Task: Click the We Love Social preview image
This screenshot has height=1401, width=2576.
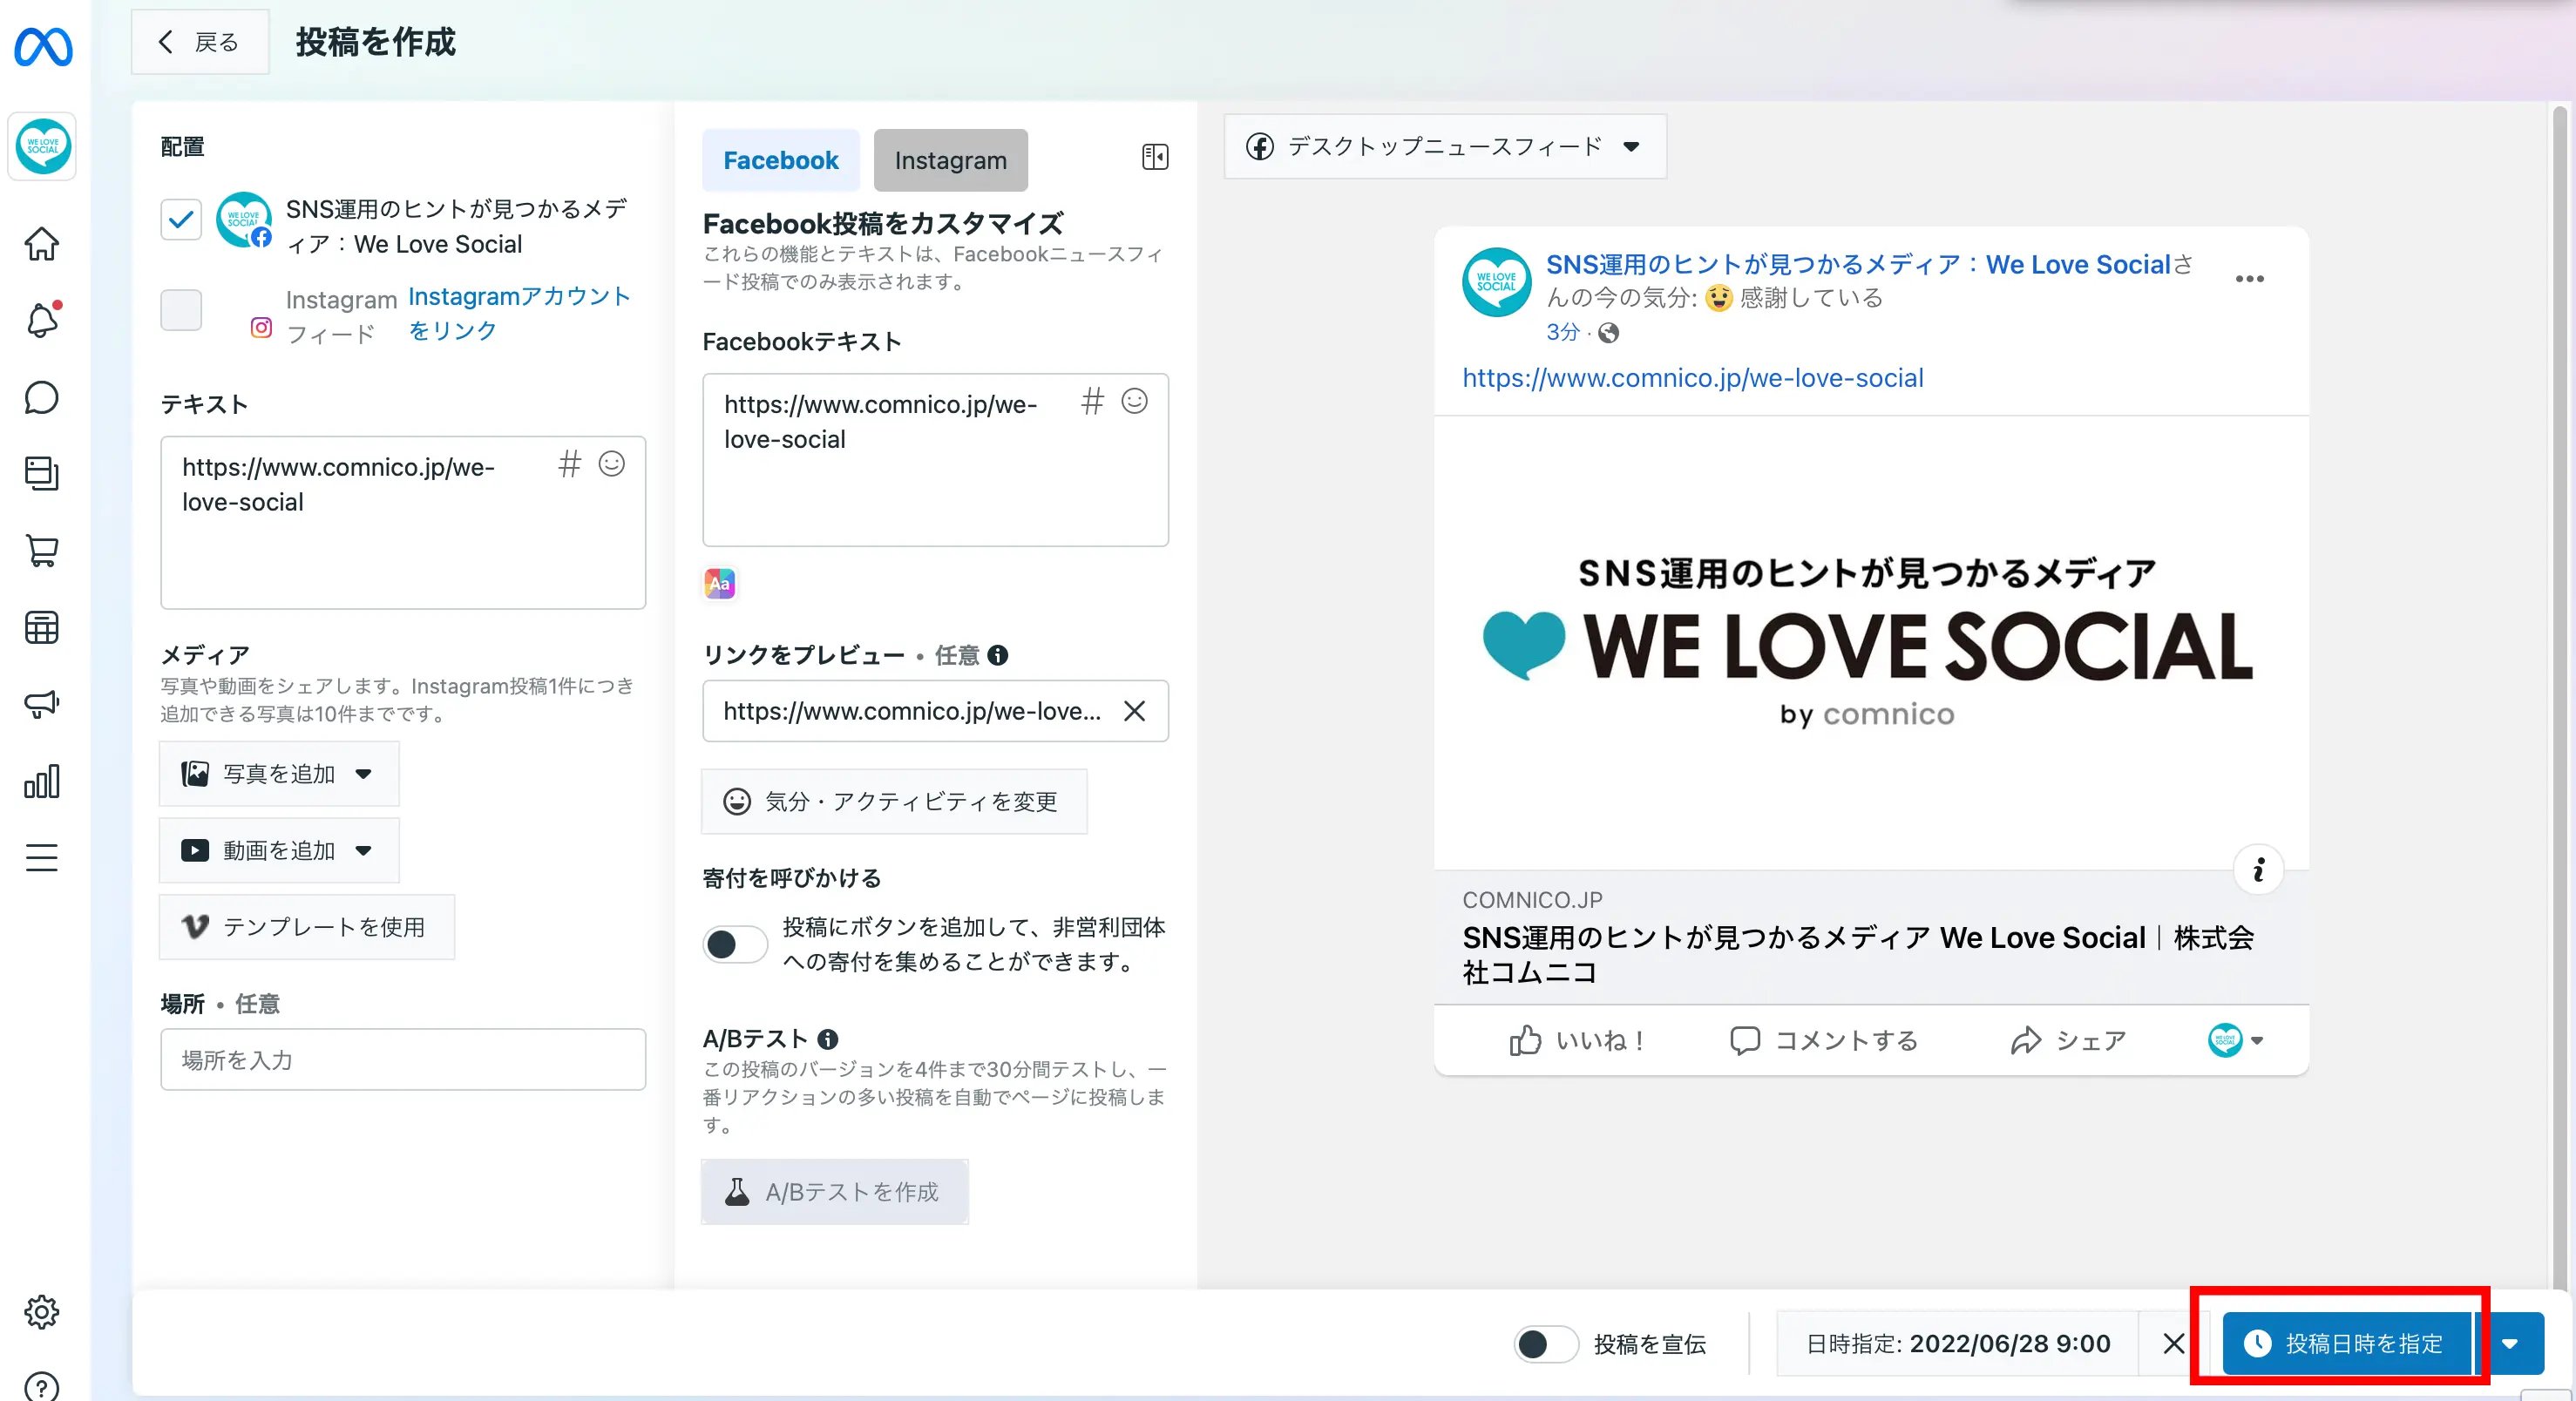Action: [1871, 642]
